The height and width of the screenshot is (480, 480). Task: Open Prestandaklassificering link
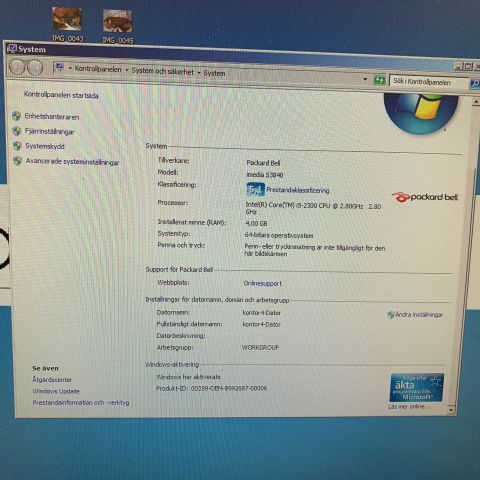tap(298, 190)
